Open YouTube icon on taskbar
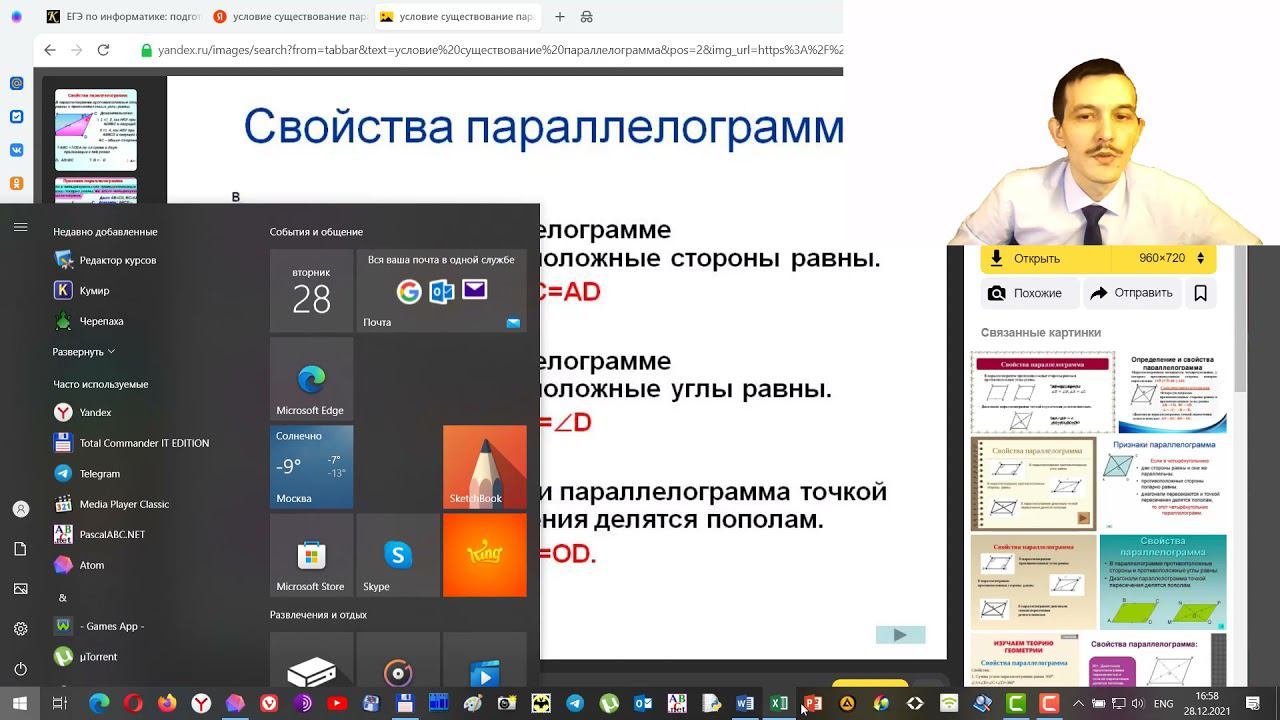This screenshot has width=1280, height=720. (x=337, y=704)
